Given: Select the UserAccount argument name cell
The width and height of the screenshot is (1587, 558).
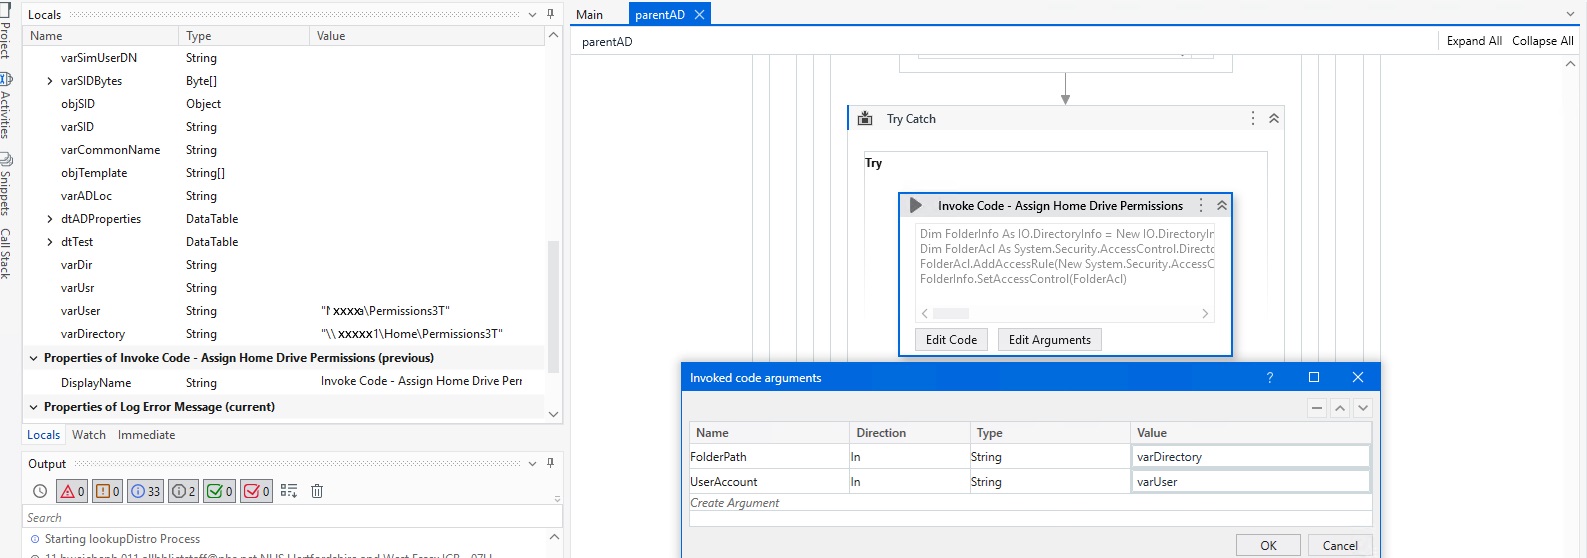Looking at the screenshot, I should (x=768, y=482).
